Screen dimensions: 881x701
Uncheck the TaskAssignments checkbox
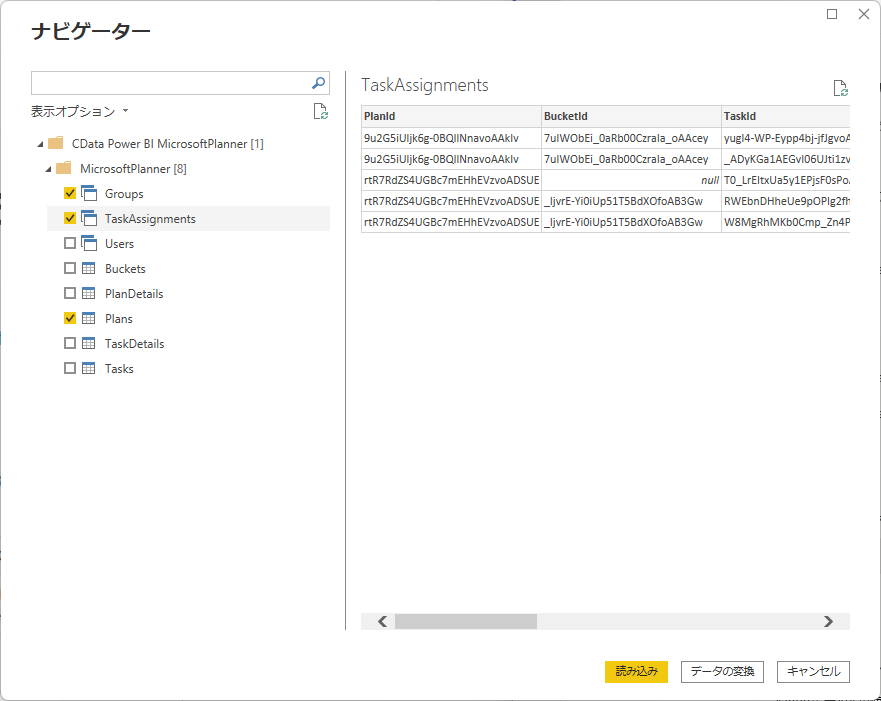[70, 218]
